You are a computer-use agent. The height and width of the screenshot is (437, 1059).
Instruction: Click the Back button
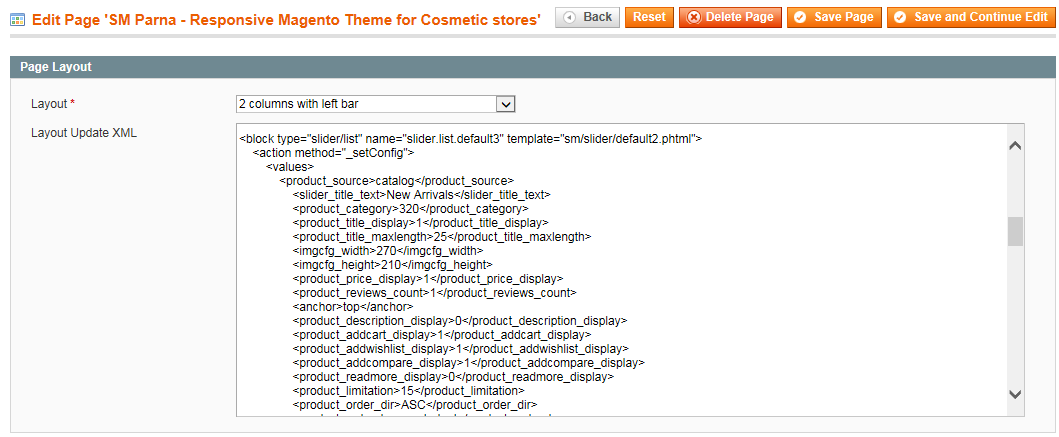pyautogui.click(x=587, y=17)
